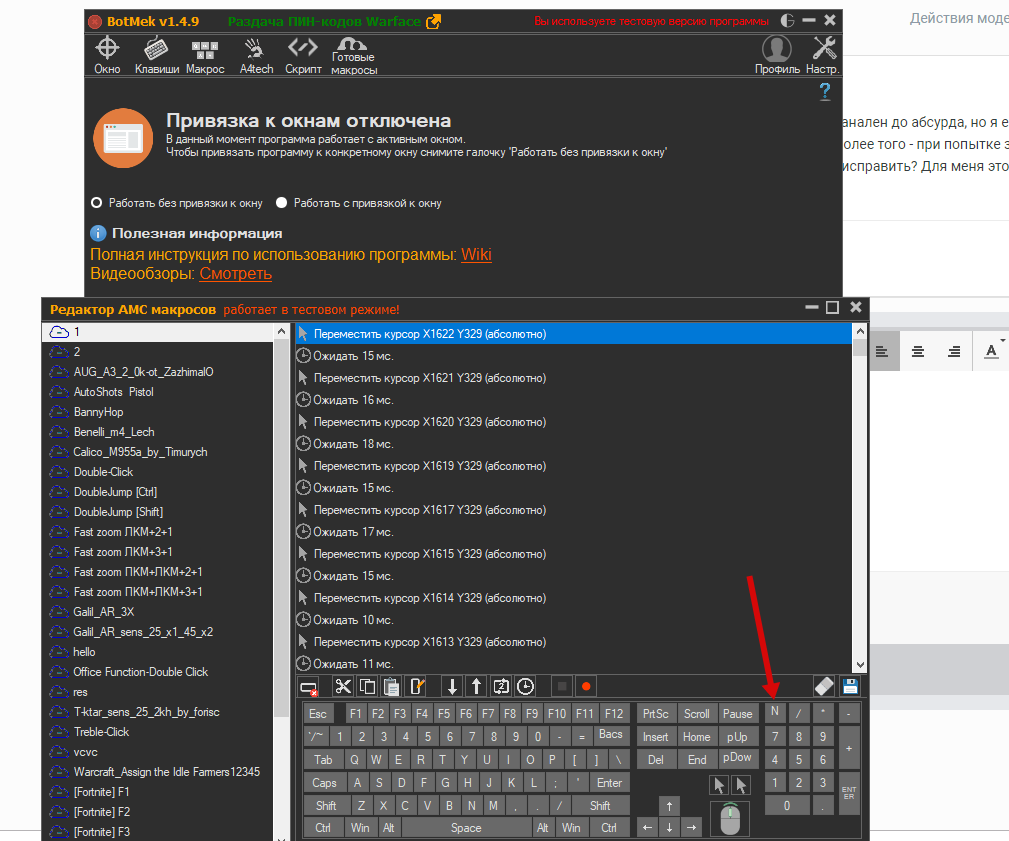This screenshot has width=1009, height=841.
Task: Click the blue question mark help icon
Action: coord(824,92)
